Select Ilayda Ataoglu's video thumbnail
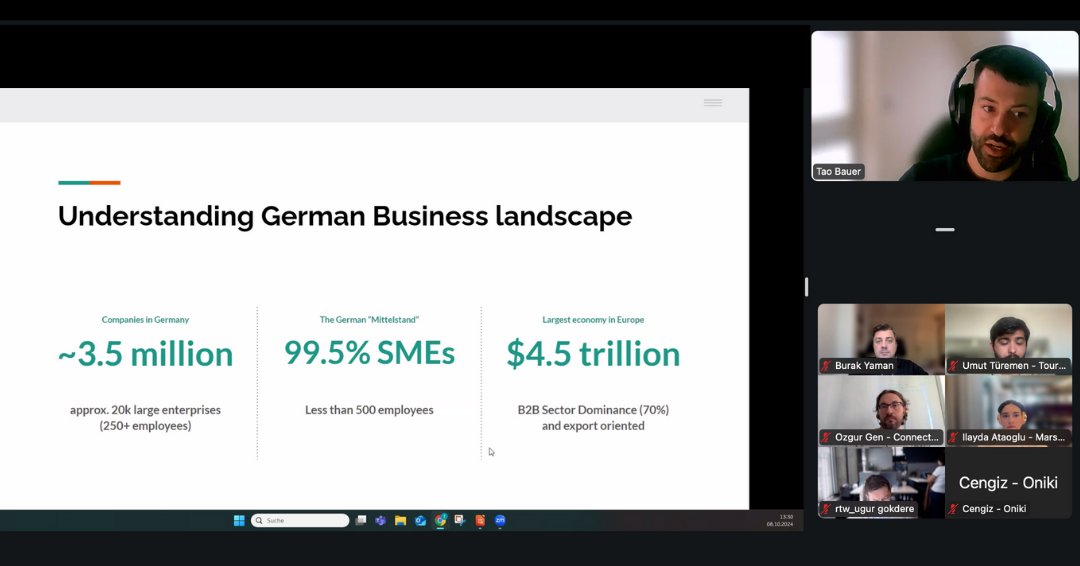The height and width of the screenshot is (566, 1080). coord(1009,410)
